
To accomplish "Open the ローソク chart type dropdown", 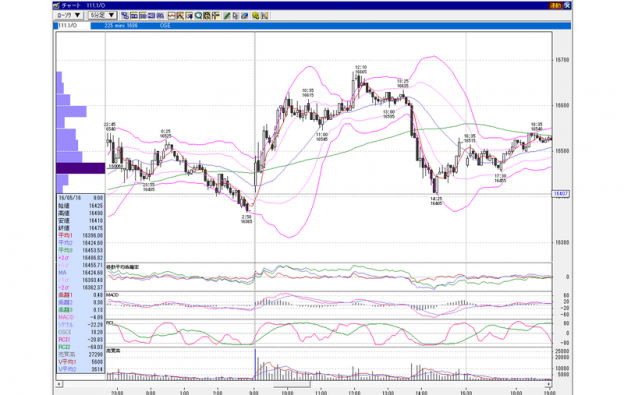I will click(68, 15).
